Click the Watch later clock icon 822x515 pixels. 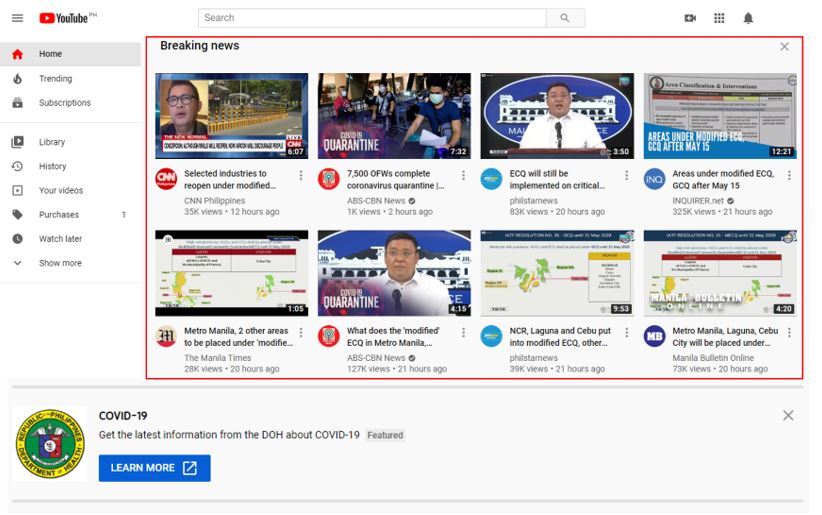(x=17, y=239)
